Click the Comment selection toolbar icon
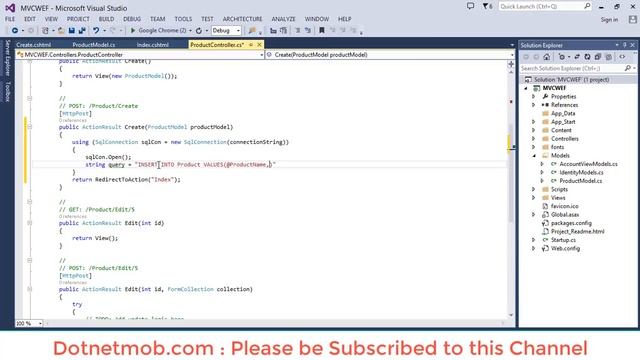This screenshot has height=360, width=640. [298, 31]
